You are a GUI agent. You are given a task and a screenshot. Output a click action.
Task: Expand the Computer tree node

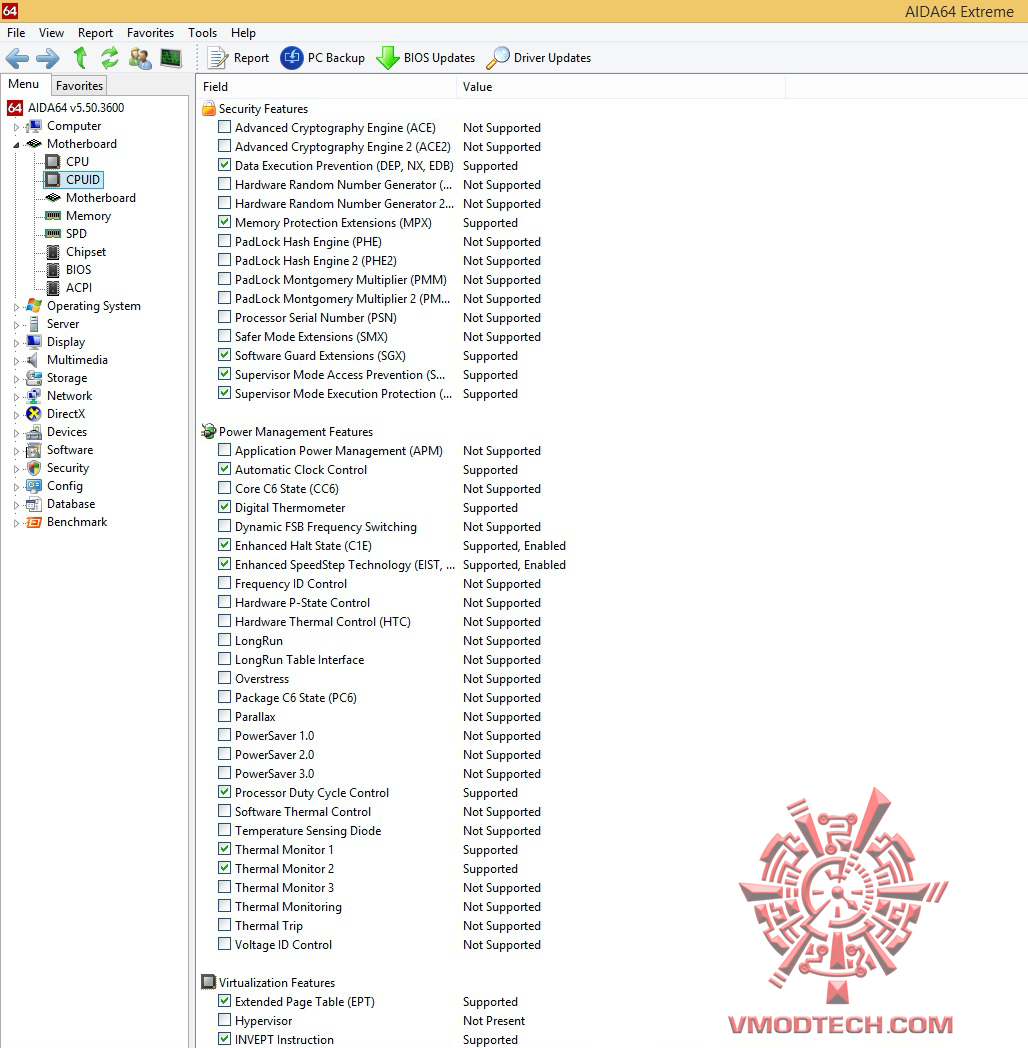click(x=16, y=126)
